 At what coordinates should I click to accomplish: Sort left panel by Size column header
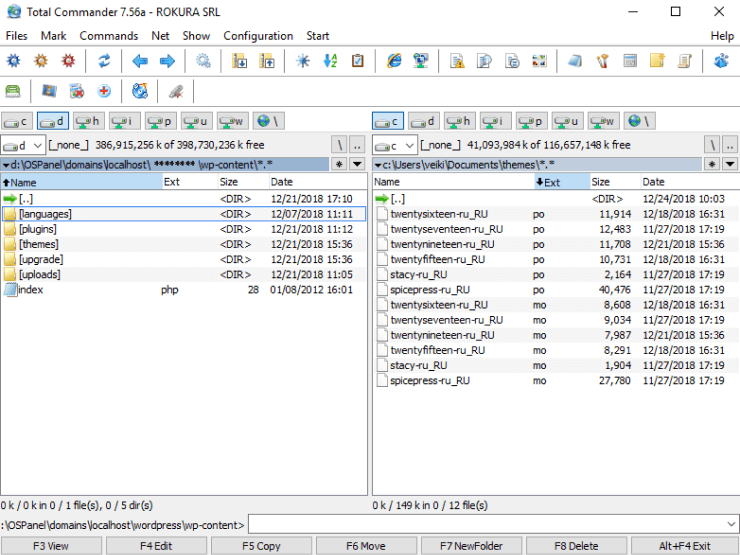[x=243, y=182]
